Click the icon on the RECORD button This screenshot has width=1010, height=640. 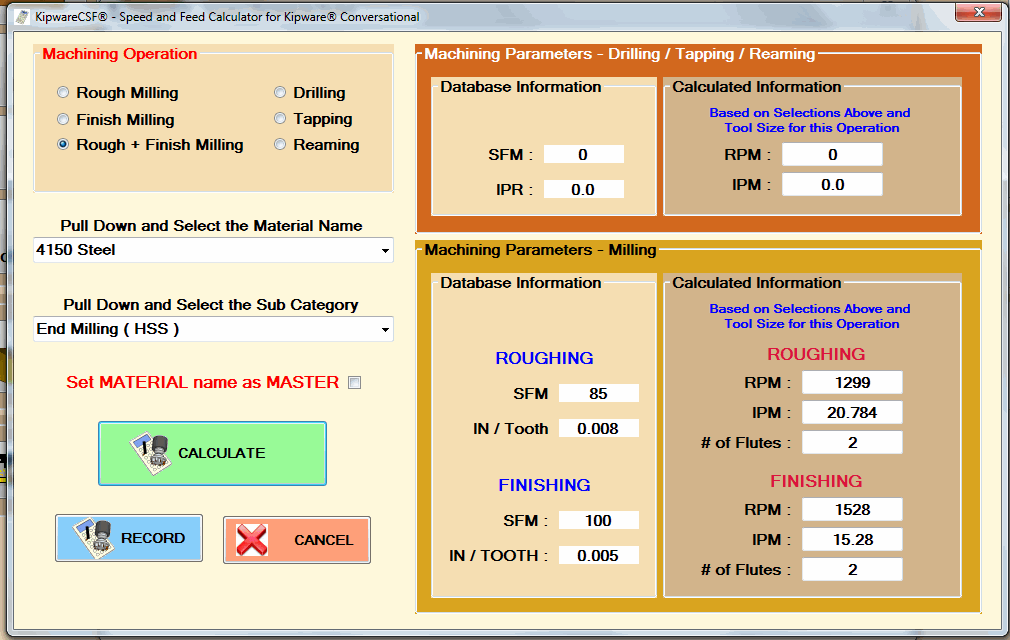tap(95, 539)
